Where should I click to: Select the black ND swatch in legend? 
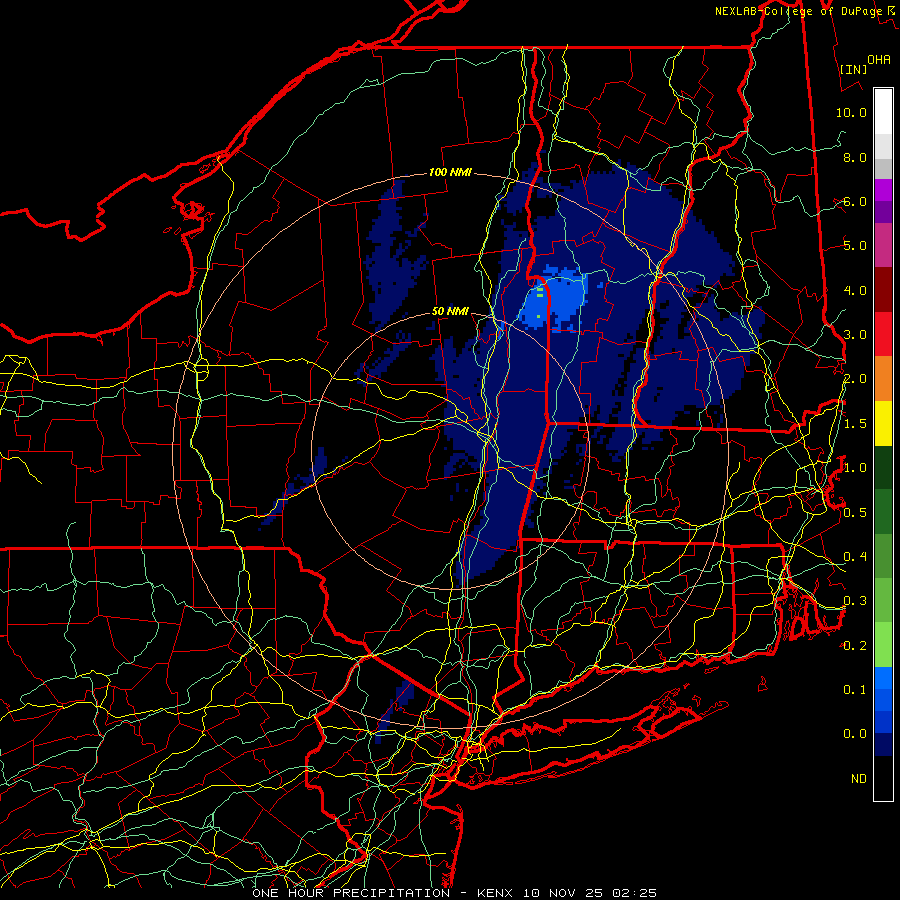coord(883,778)
